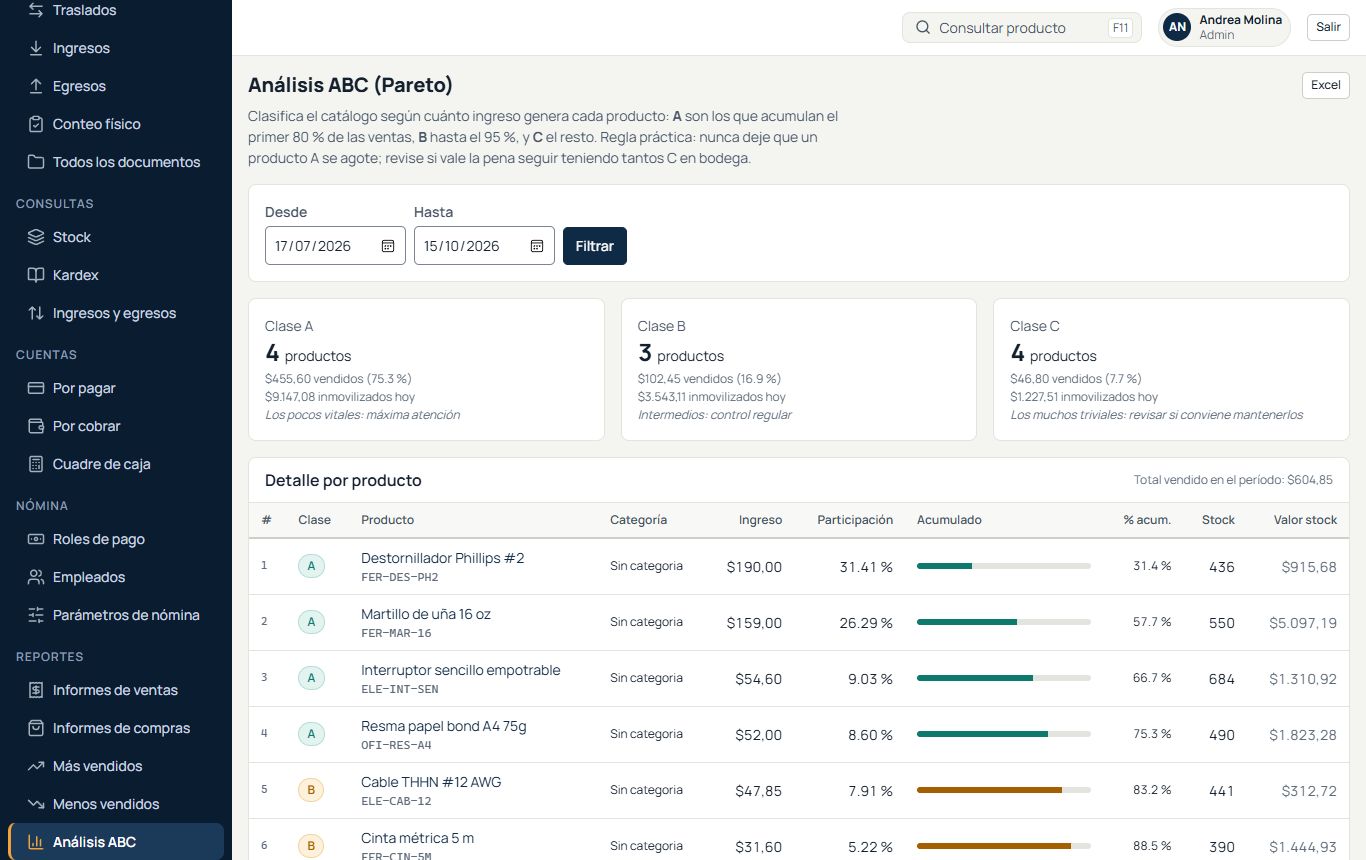
Task: Export the report with the Excel button
Action: tap(1326, 85)
